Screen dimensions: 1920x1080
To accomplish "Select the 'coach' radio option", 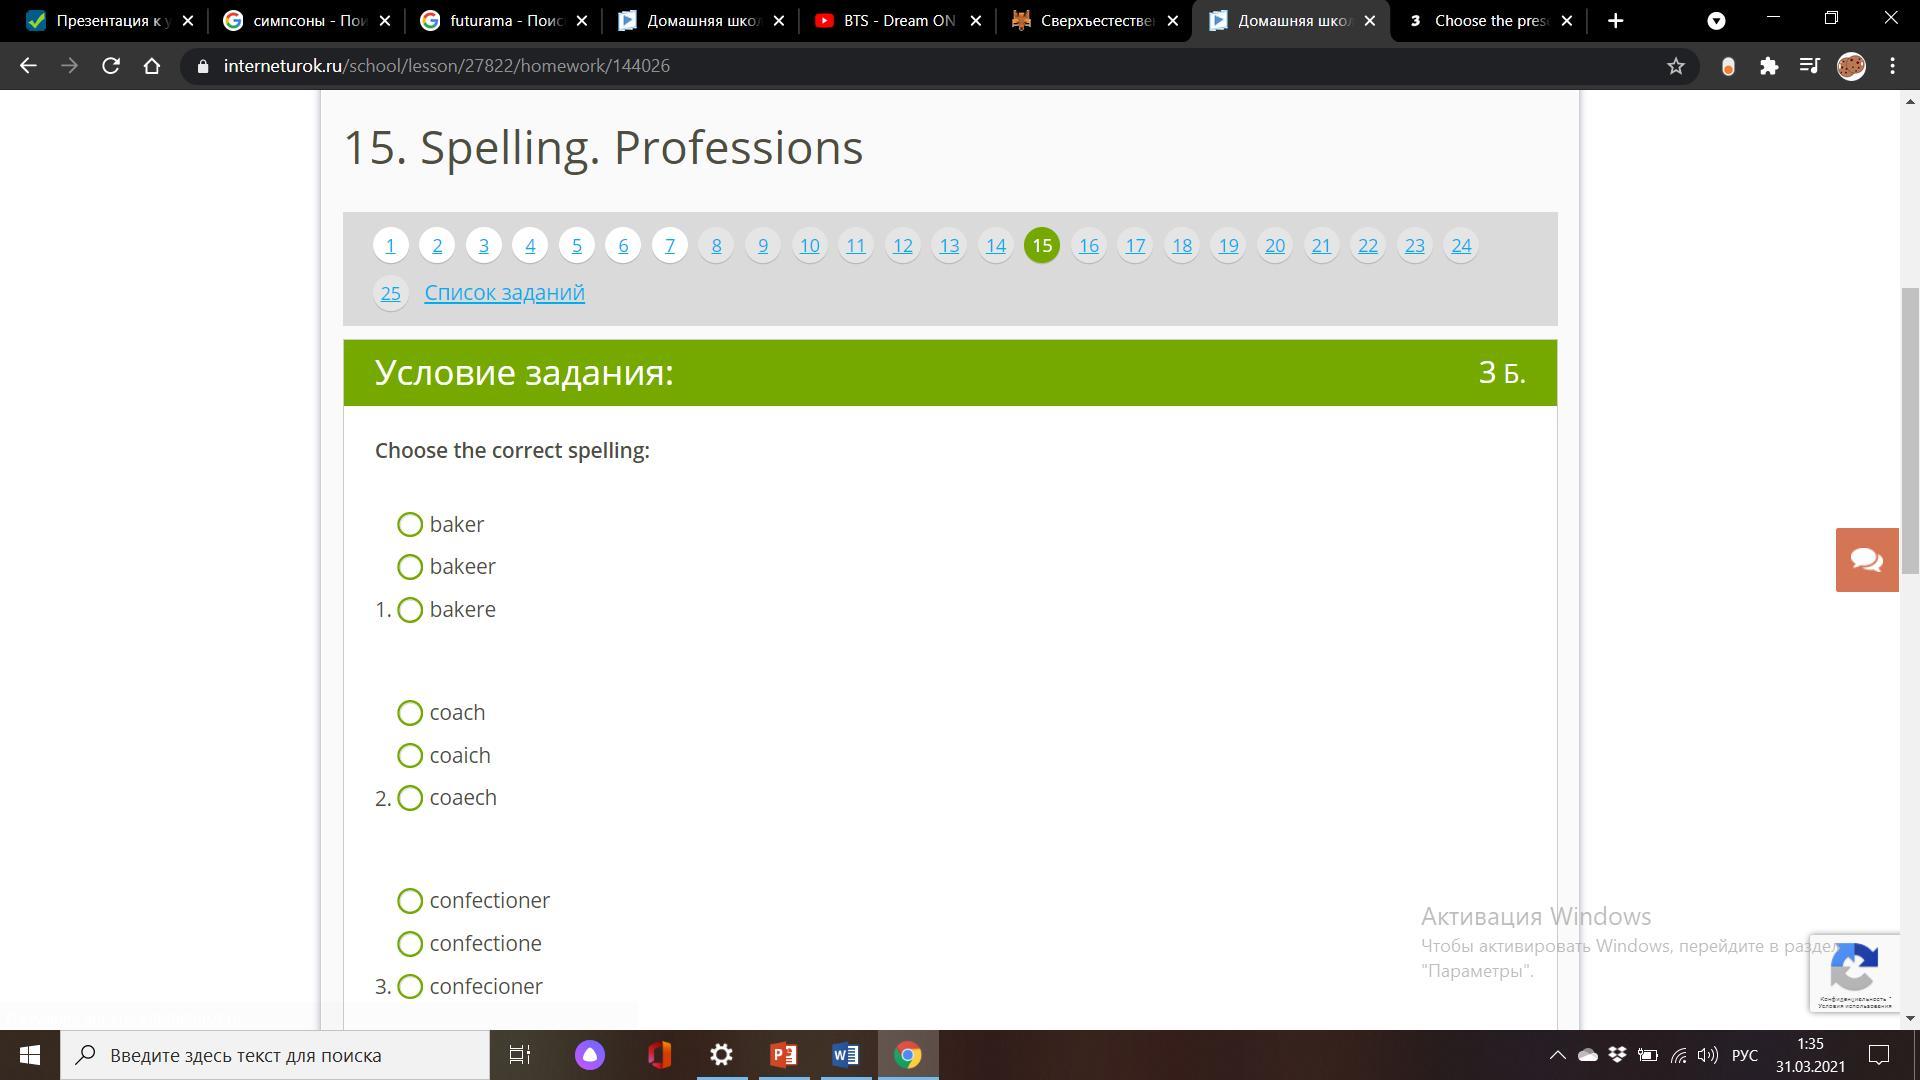I will [x=410, y=713].
